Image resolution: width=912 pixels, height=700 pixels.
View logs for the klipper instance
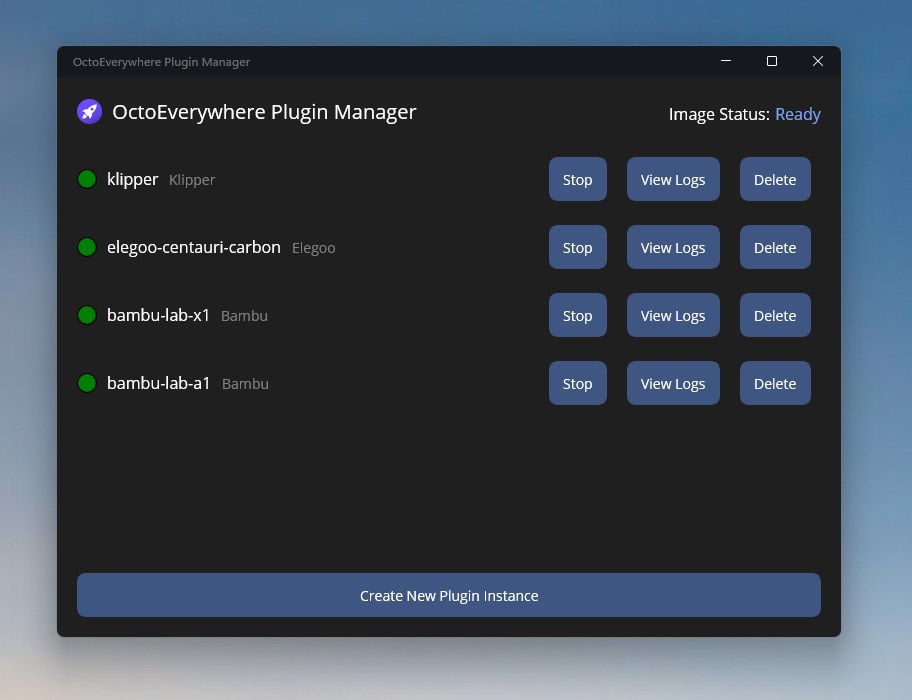pos(673,180)
